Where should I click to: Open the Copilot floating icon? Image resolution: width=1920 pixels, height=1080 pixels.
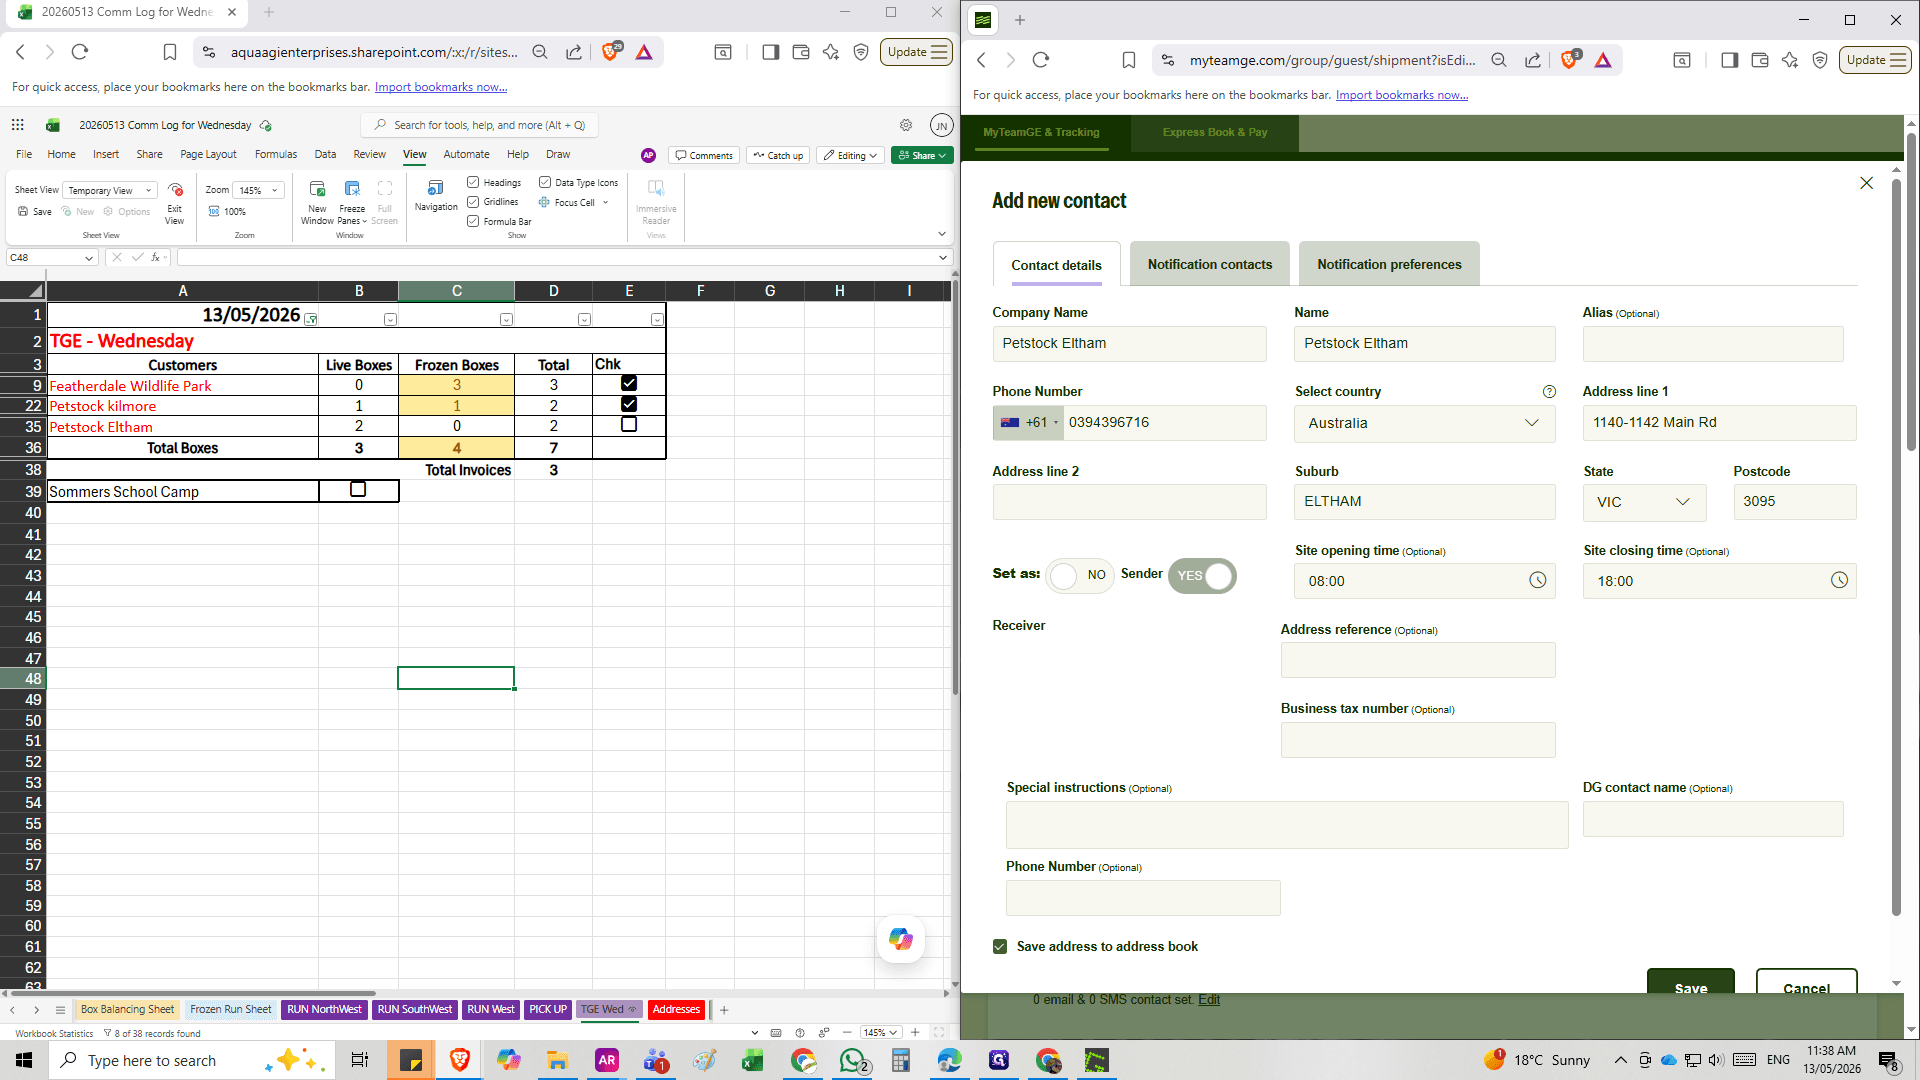pyautogui.click(x=901, y=939)
